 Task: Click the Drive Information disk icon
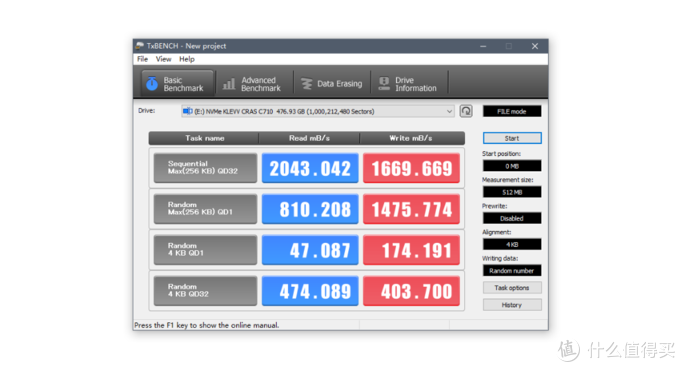384,83
